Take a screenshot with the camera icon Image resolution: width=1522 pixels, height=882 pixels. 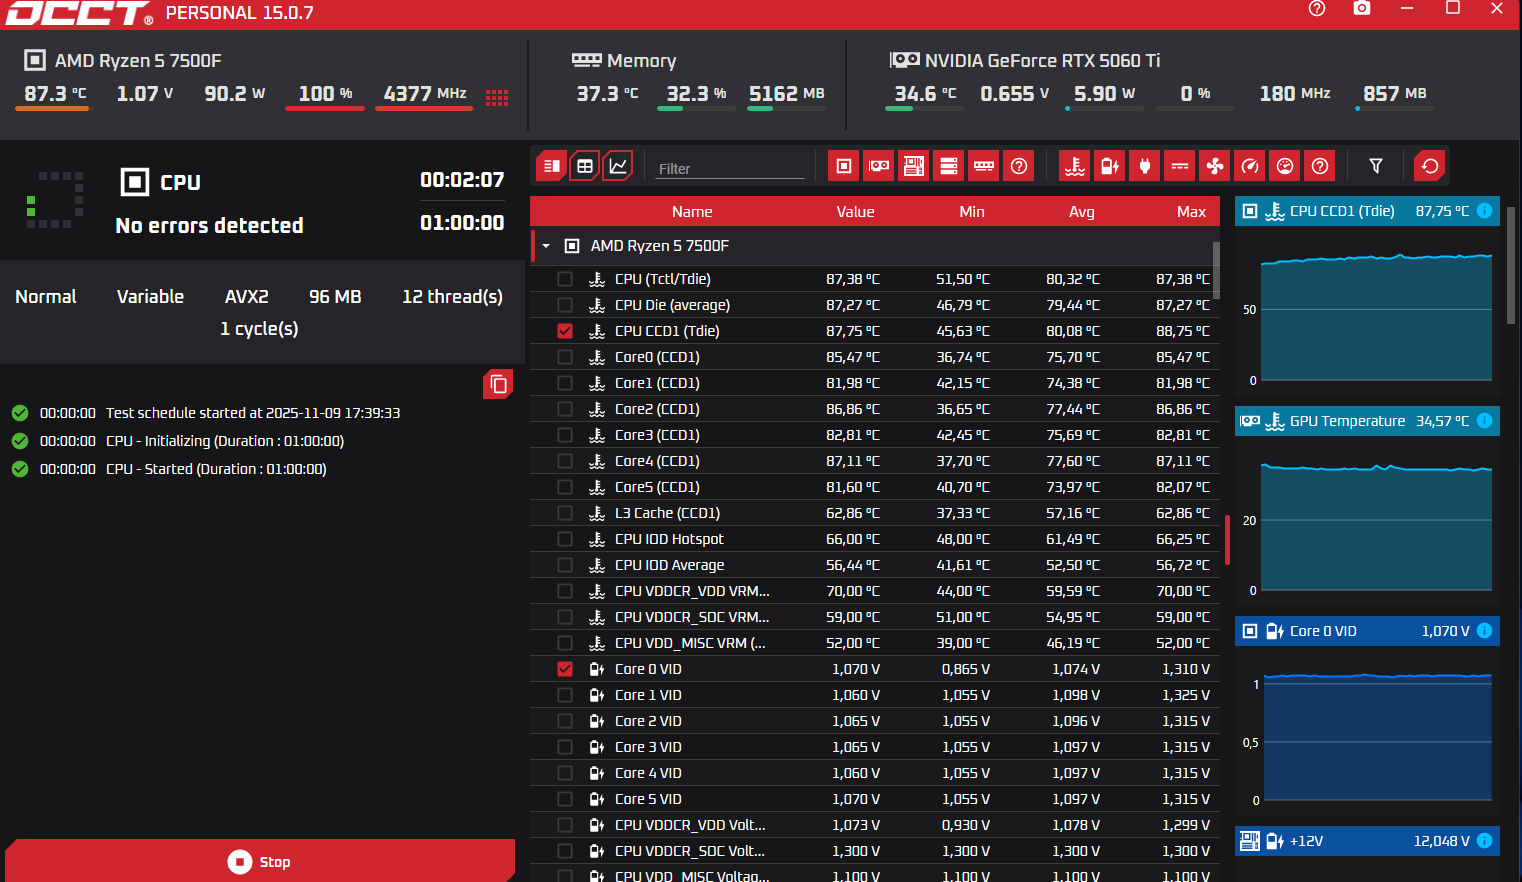1362,8
